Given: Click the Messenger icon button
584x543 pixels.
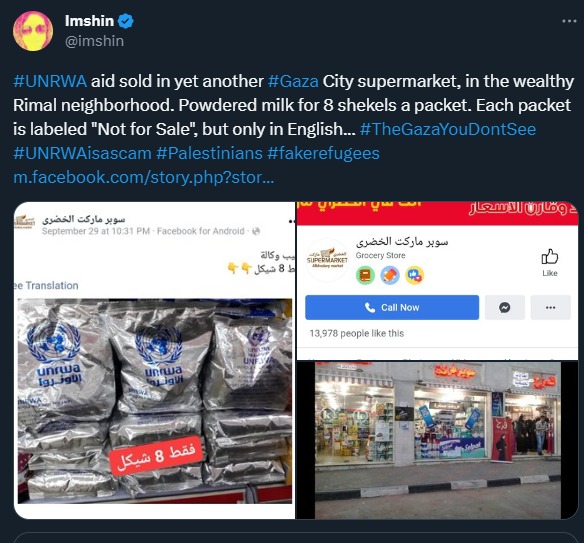Looking at the screenshot, I should point(505,308).
